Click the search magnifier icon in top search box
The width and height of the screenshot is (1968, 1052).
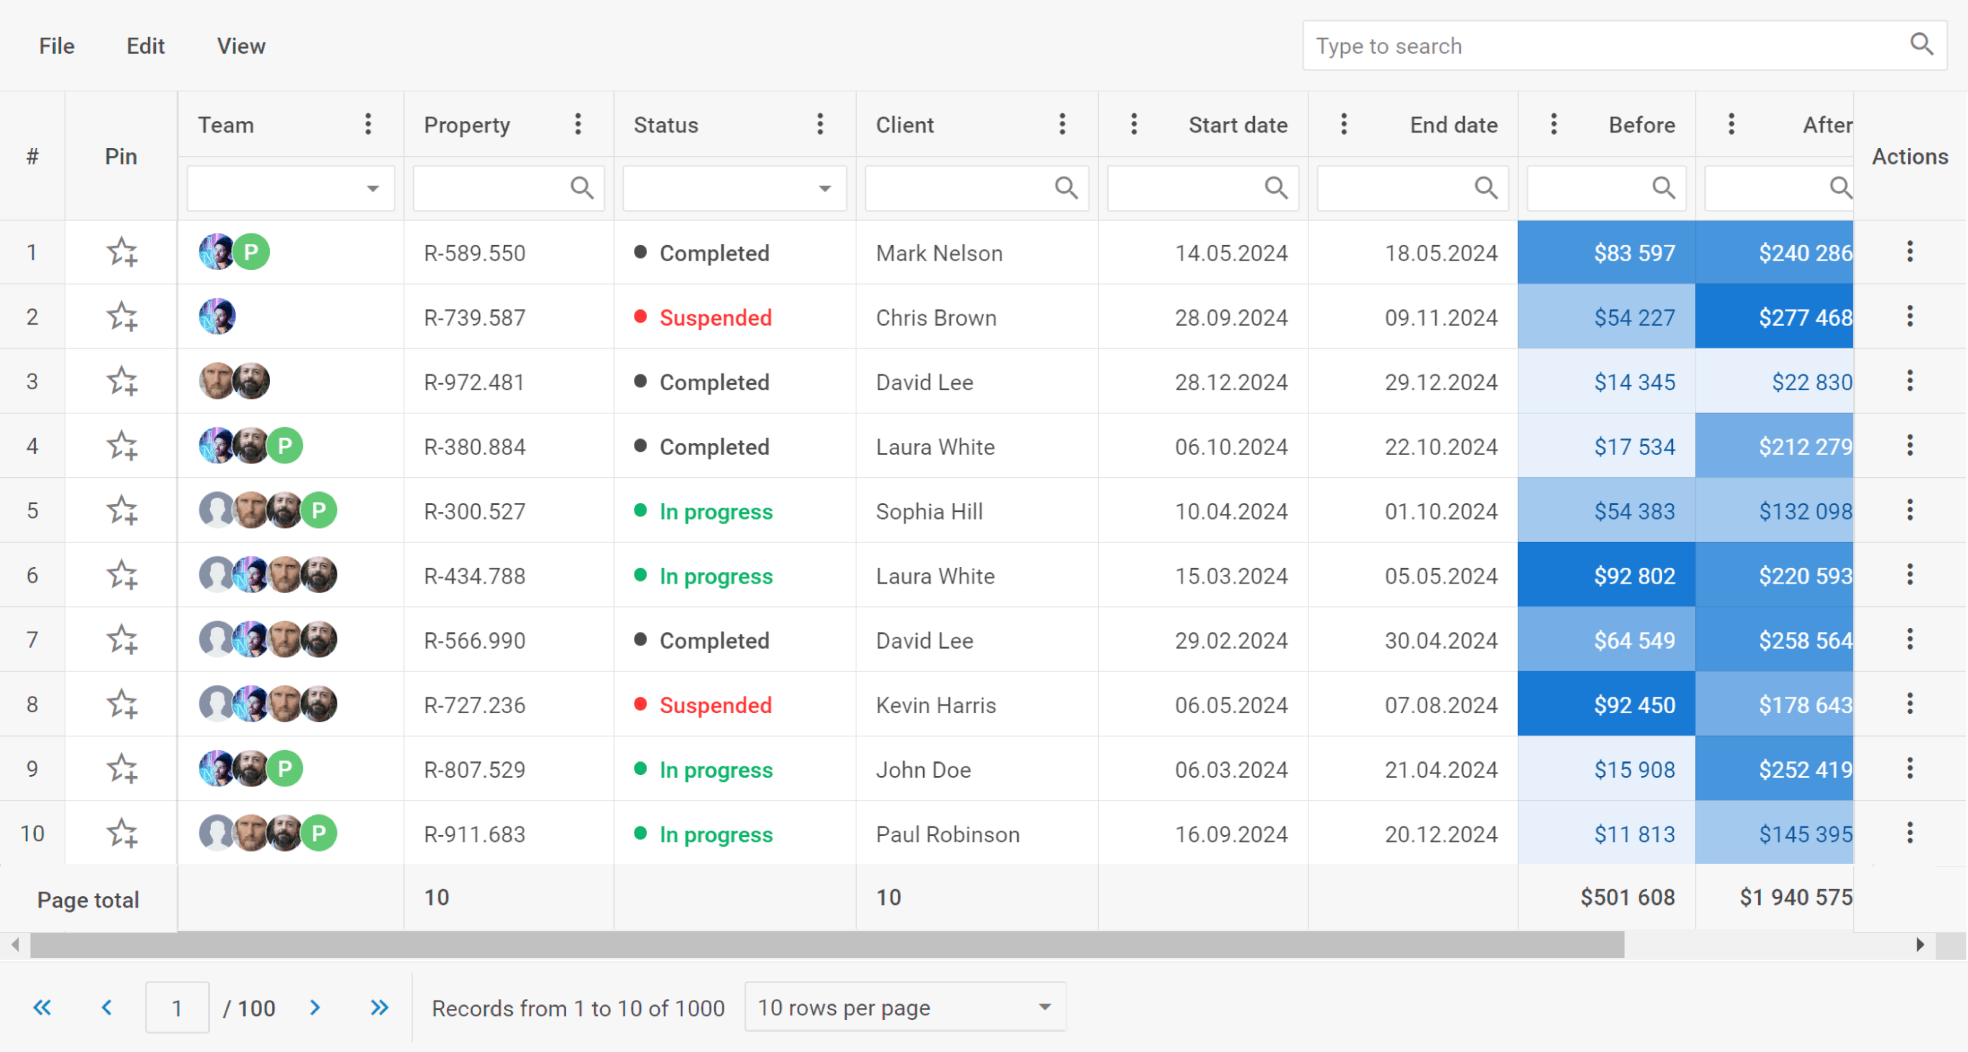point(1921,44)
